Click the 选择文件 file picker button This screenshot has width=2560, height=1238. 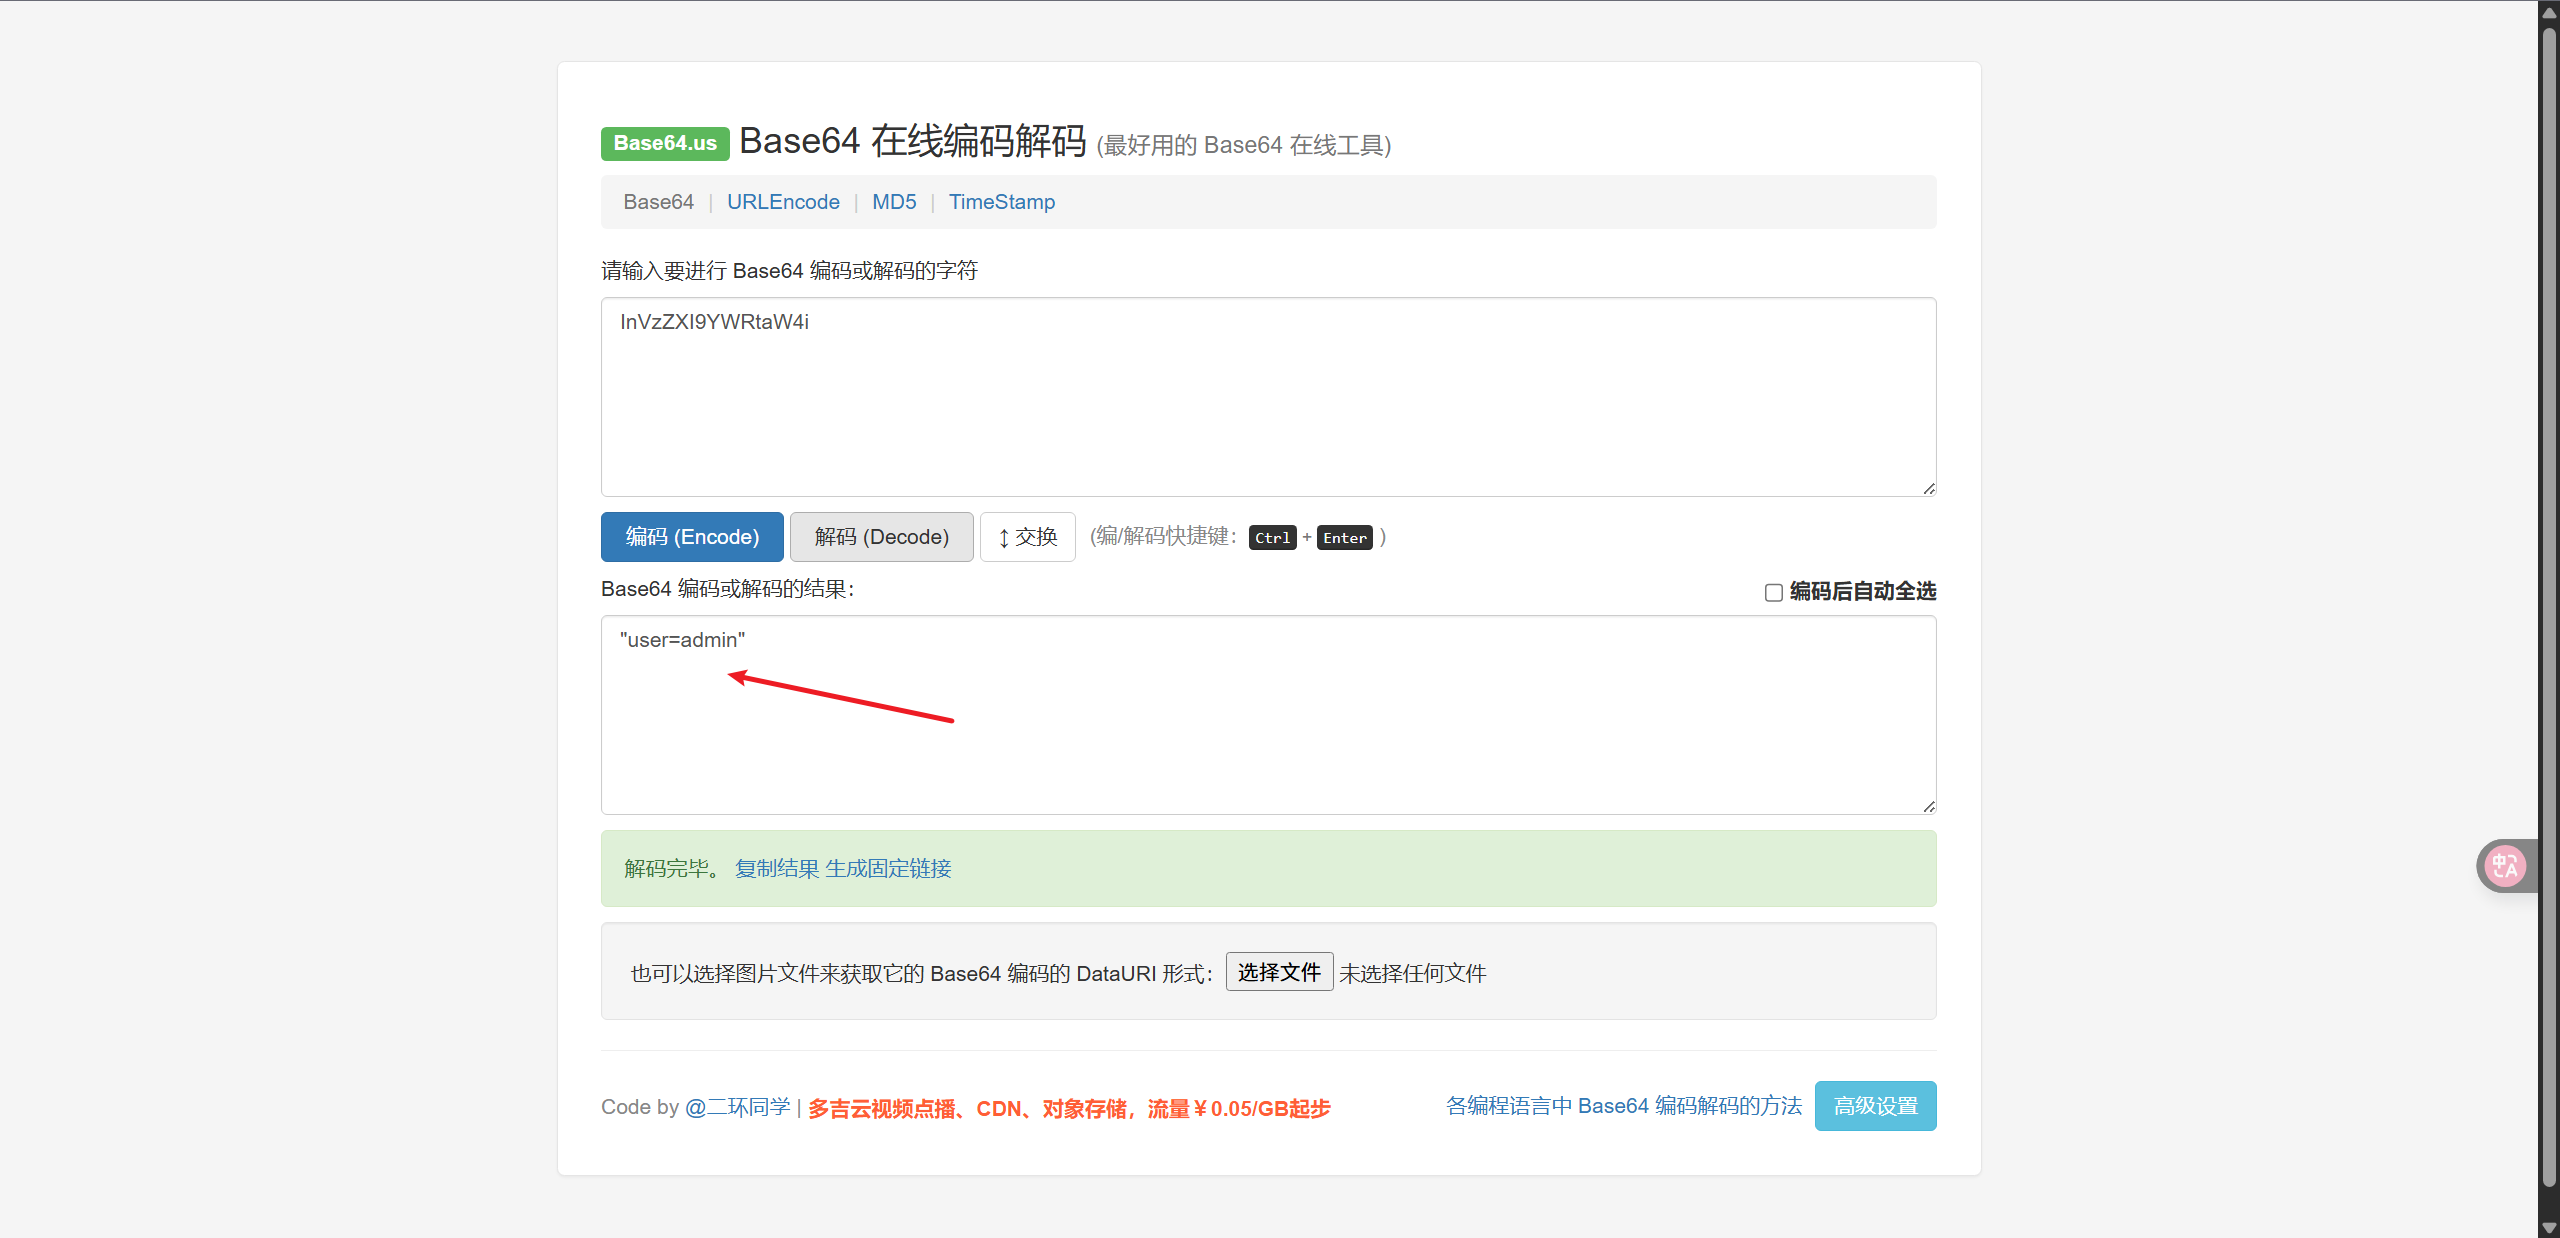[x=1278, y=971]
